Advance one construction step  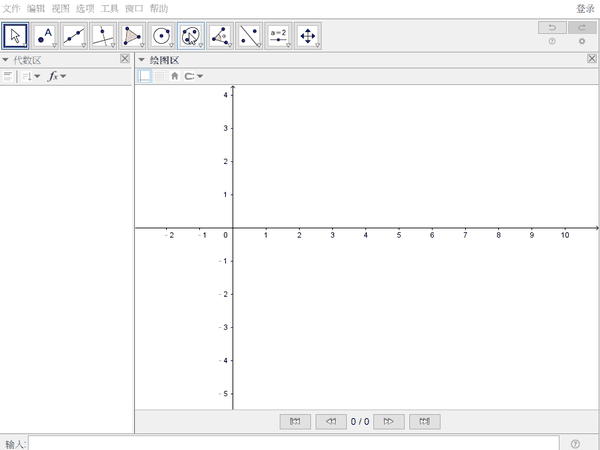click(x=389, y=422)
